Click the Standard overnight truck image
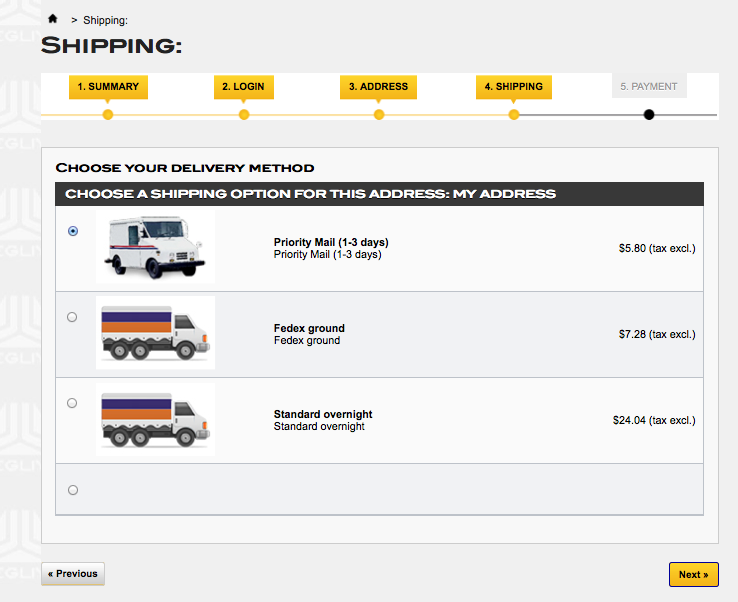Image resolution: width=738 pixels, height=602 pixels. 155,419
